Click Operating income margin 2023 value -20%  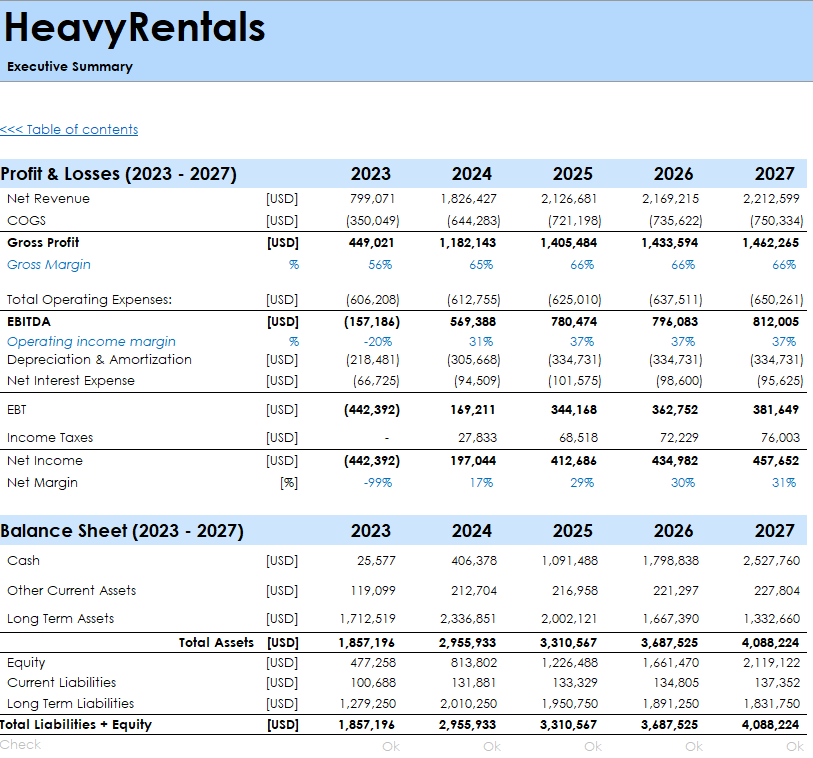pos(378,342)
